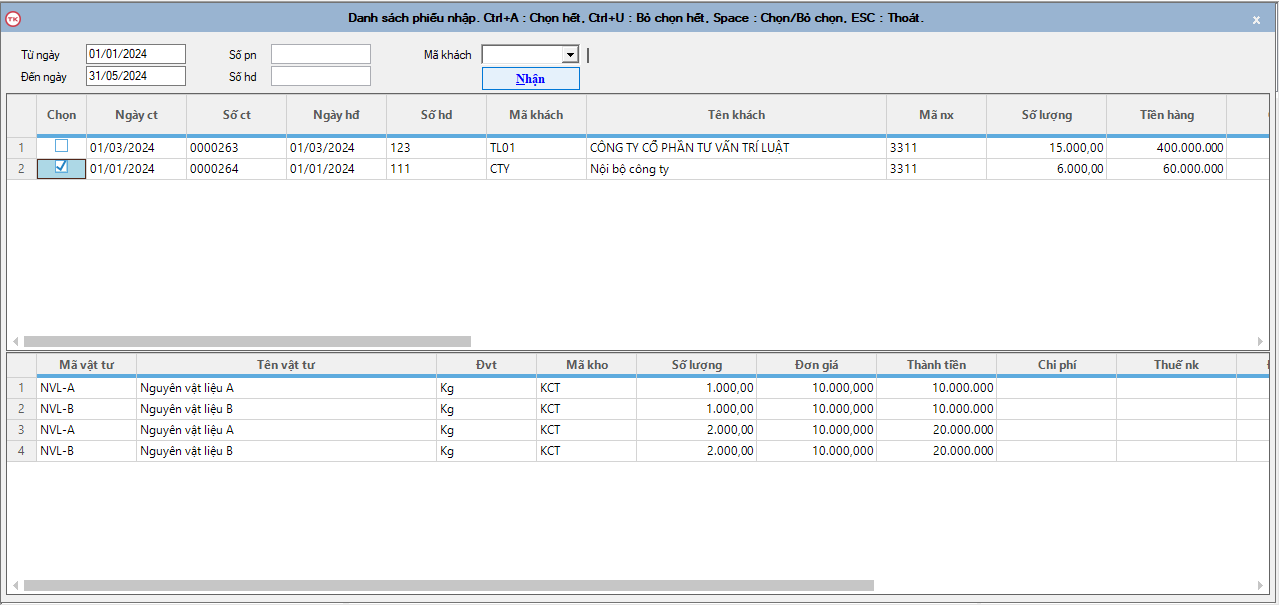The width and height of the screenshot is (1280, 606).
Task: Uncheck the checkbox for voucher 0000264
Action: [x=61, y=168]
